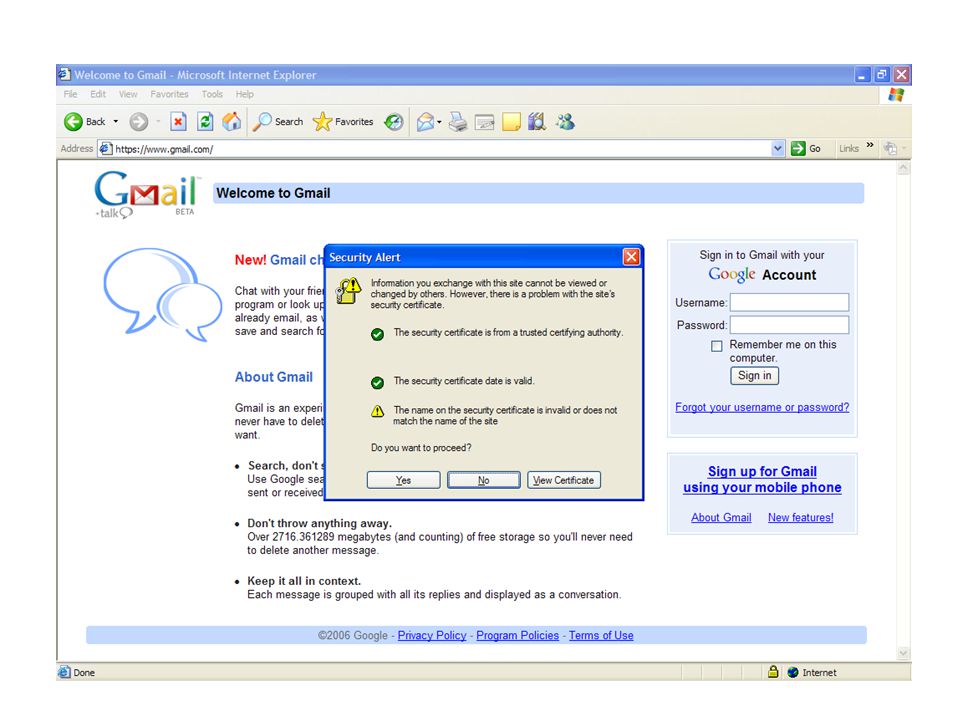Viewport: 960px width, 720px height.
Task: Click the Forward arrow icon
Action: pyautogui.click(x=139, y=122)
